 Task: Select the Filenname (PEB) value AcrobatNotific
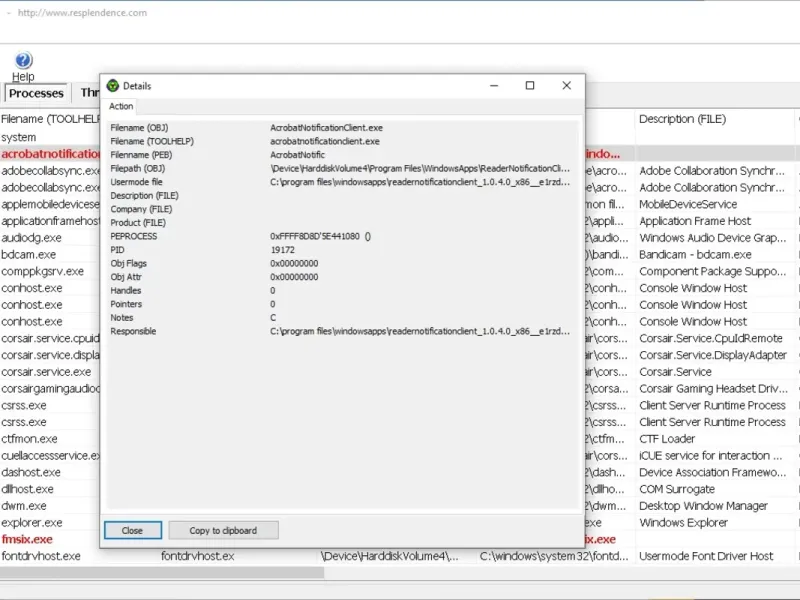click(297, 155)
